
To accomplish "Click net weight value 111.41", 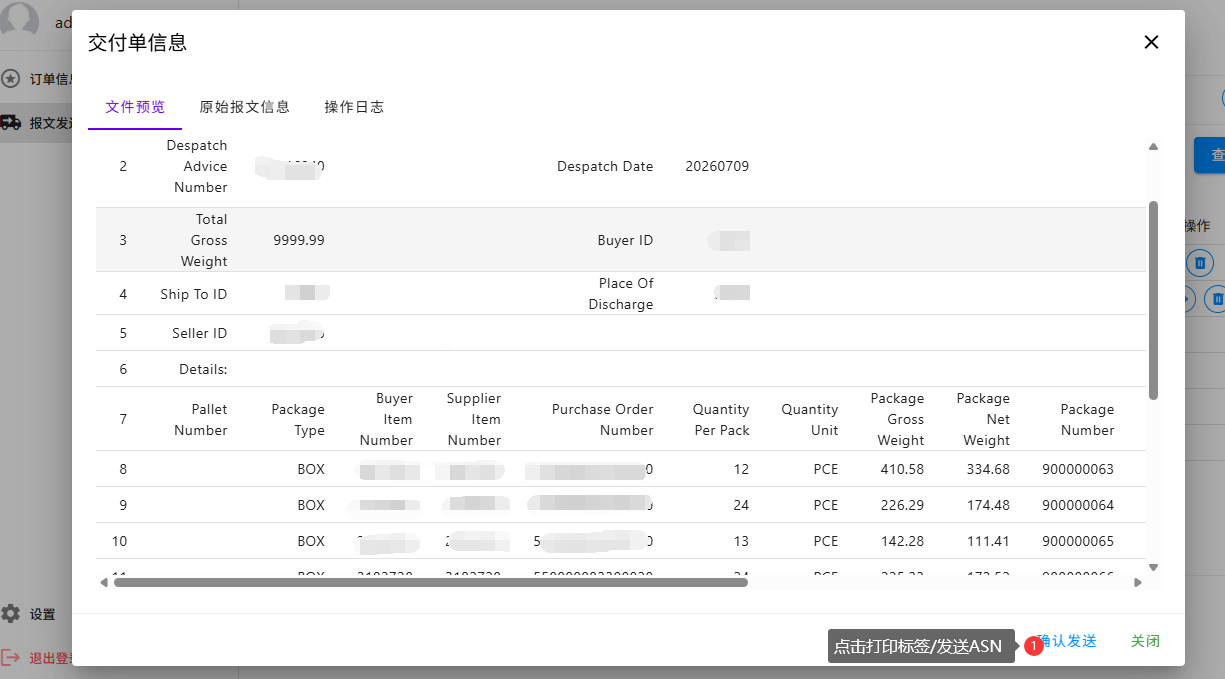I will pos(987,541).
